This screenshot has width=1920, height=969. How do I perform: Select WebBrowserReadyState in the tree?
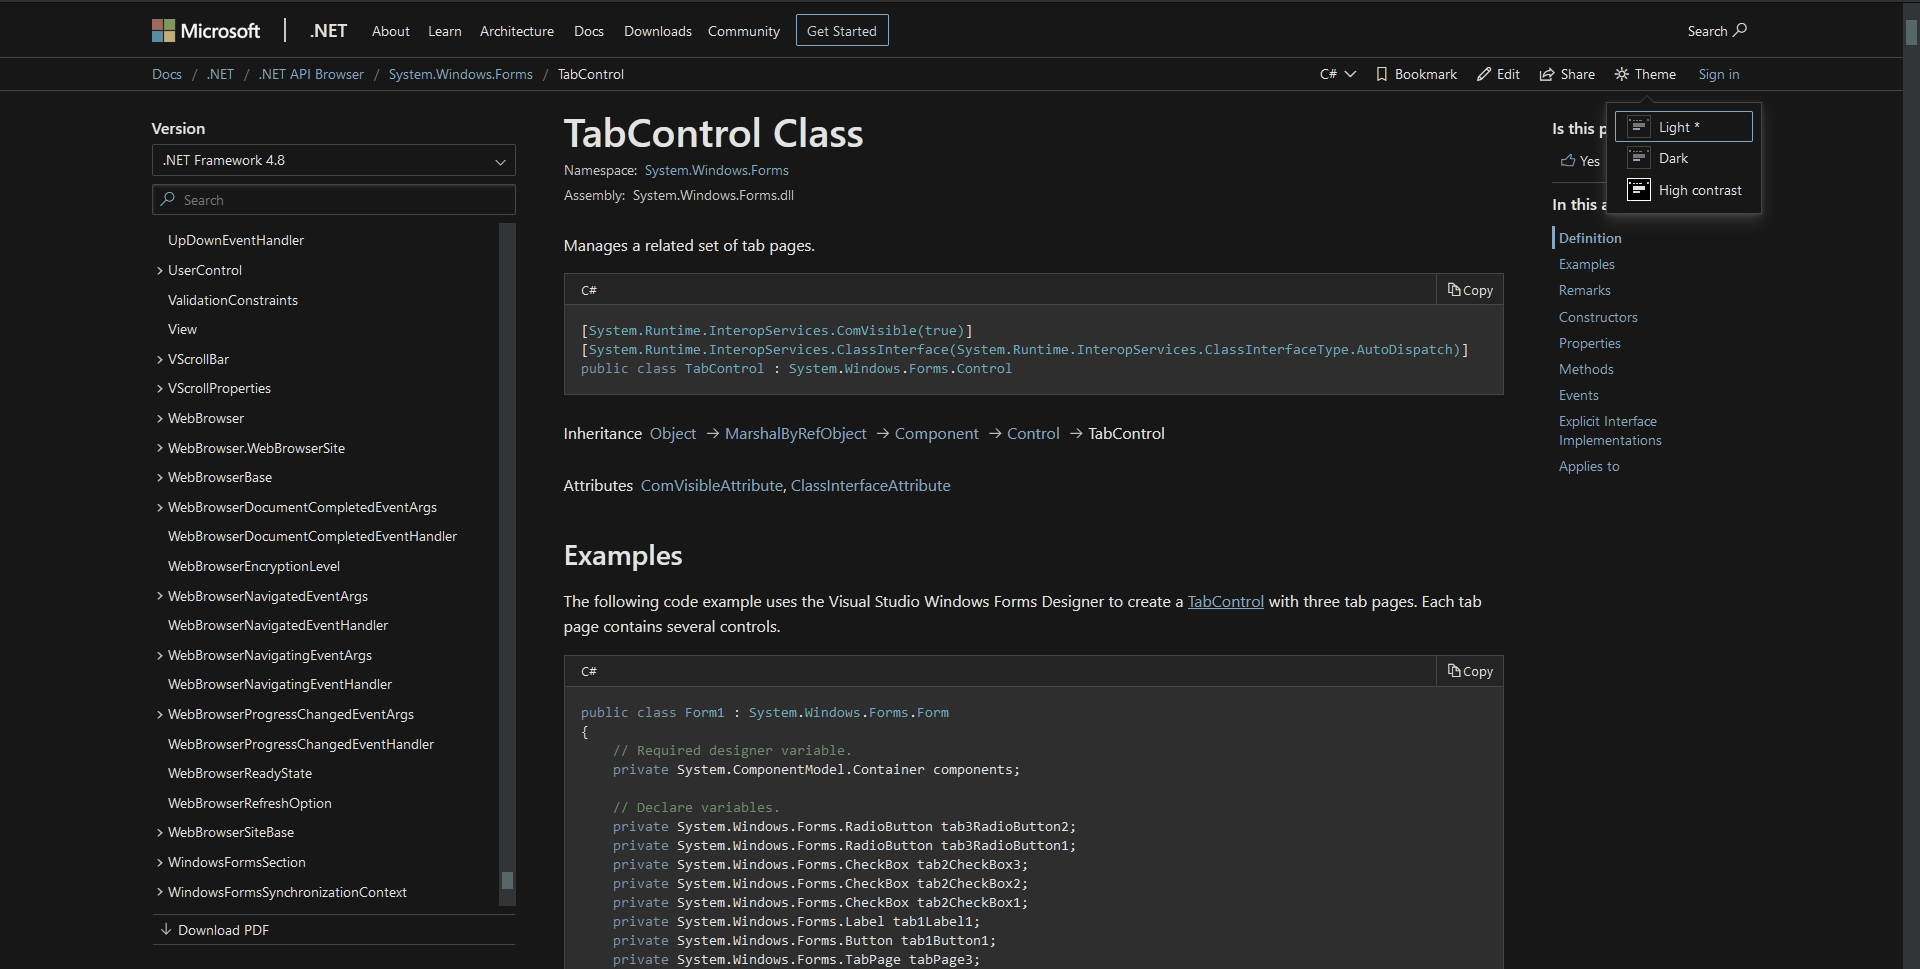click(x=240, y=773)
